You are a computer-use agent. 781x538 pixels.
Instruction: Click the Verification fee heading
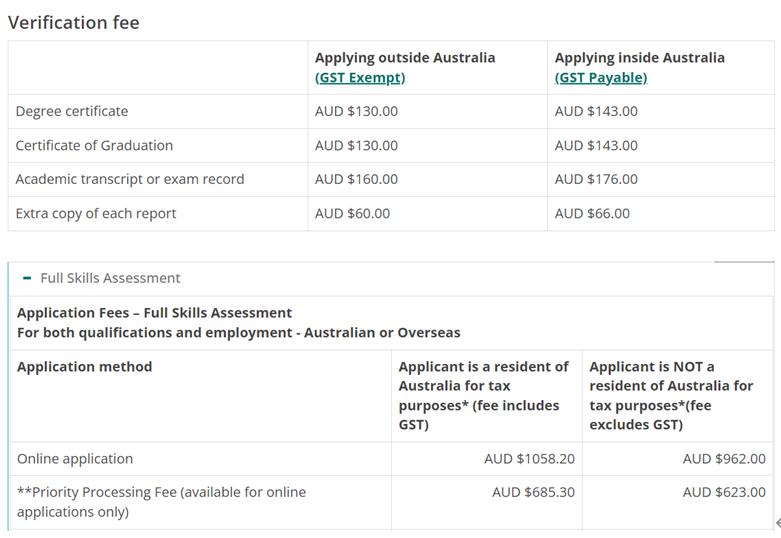[74, 22]
